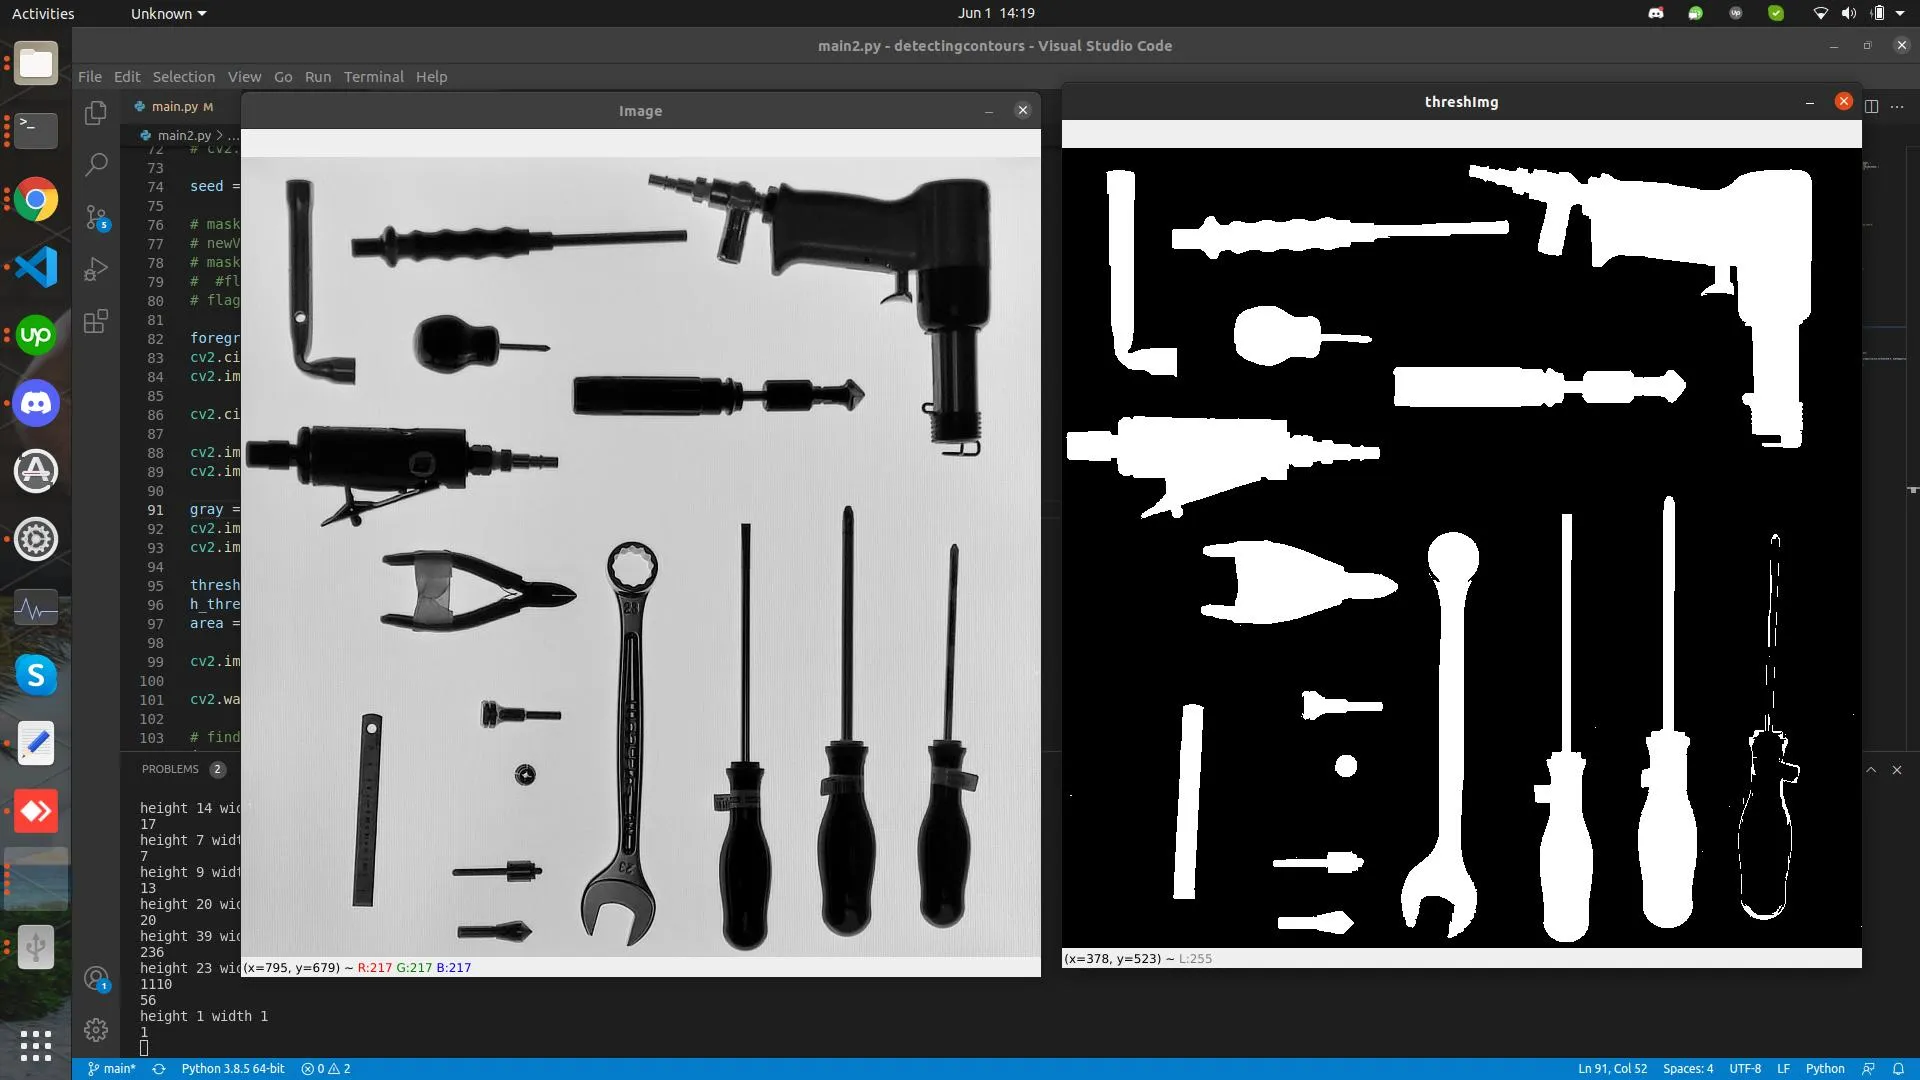Screen dimensions: 1920x1080
Task: Launch Google Chrome from the dock
Action: pos(36,200)
